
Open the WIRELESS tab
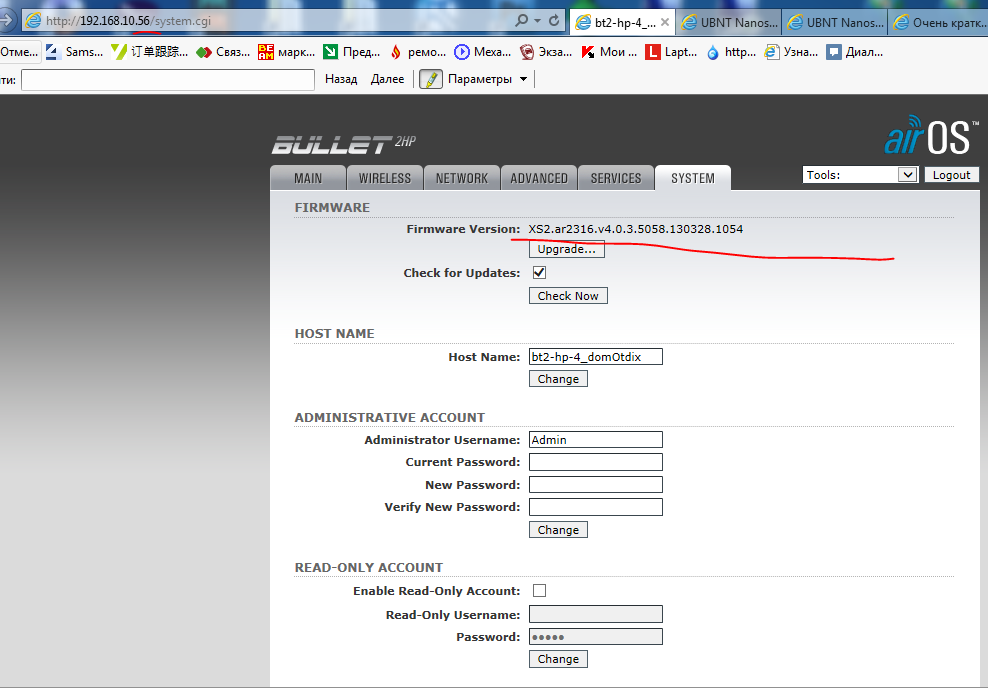click(x=385, y=178)
